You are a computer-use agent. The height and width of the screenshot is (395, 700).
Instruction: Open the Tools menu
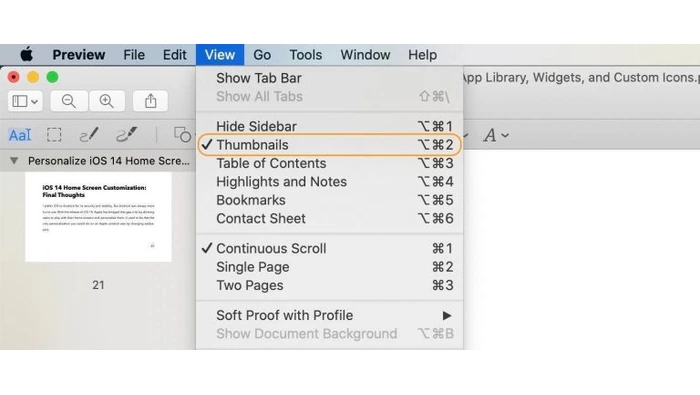pos(305,55)
